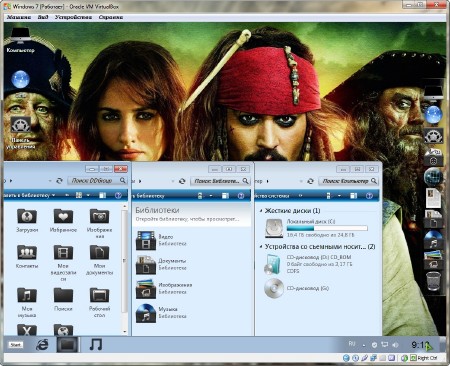Open the Документы library
The height and width of the screenshot is (366, 450).
point(162,264)
